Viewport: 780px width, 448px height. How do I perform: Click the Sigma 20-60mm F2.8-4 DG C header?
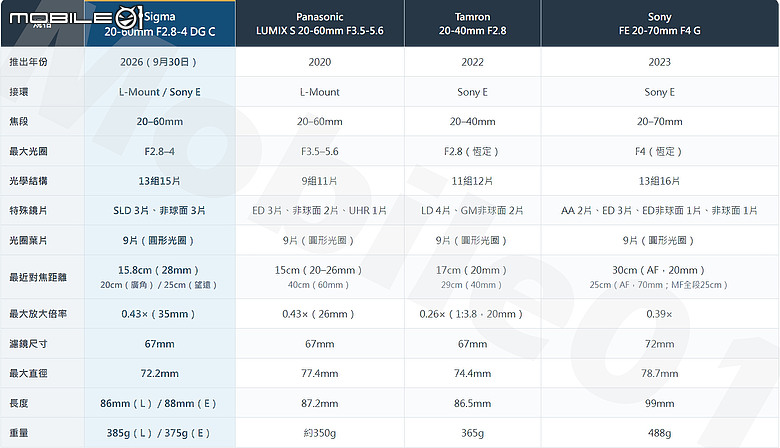click(160, 24)
